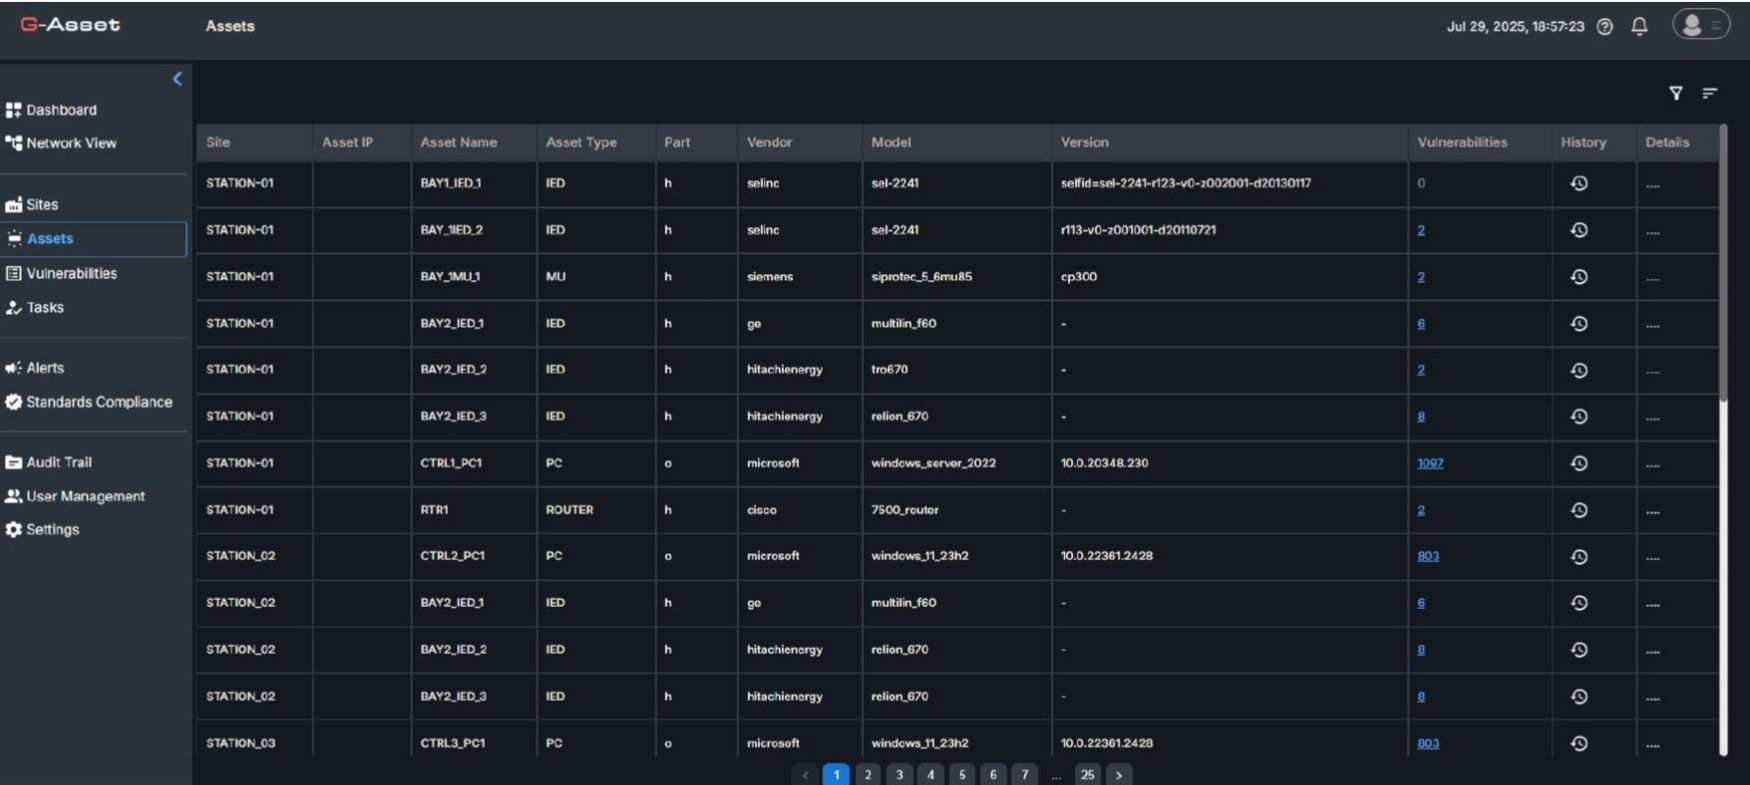Open Settings in the sidebar
Image resolution: width=1750 pixels, height=785 pixels.
(42, 530)
